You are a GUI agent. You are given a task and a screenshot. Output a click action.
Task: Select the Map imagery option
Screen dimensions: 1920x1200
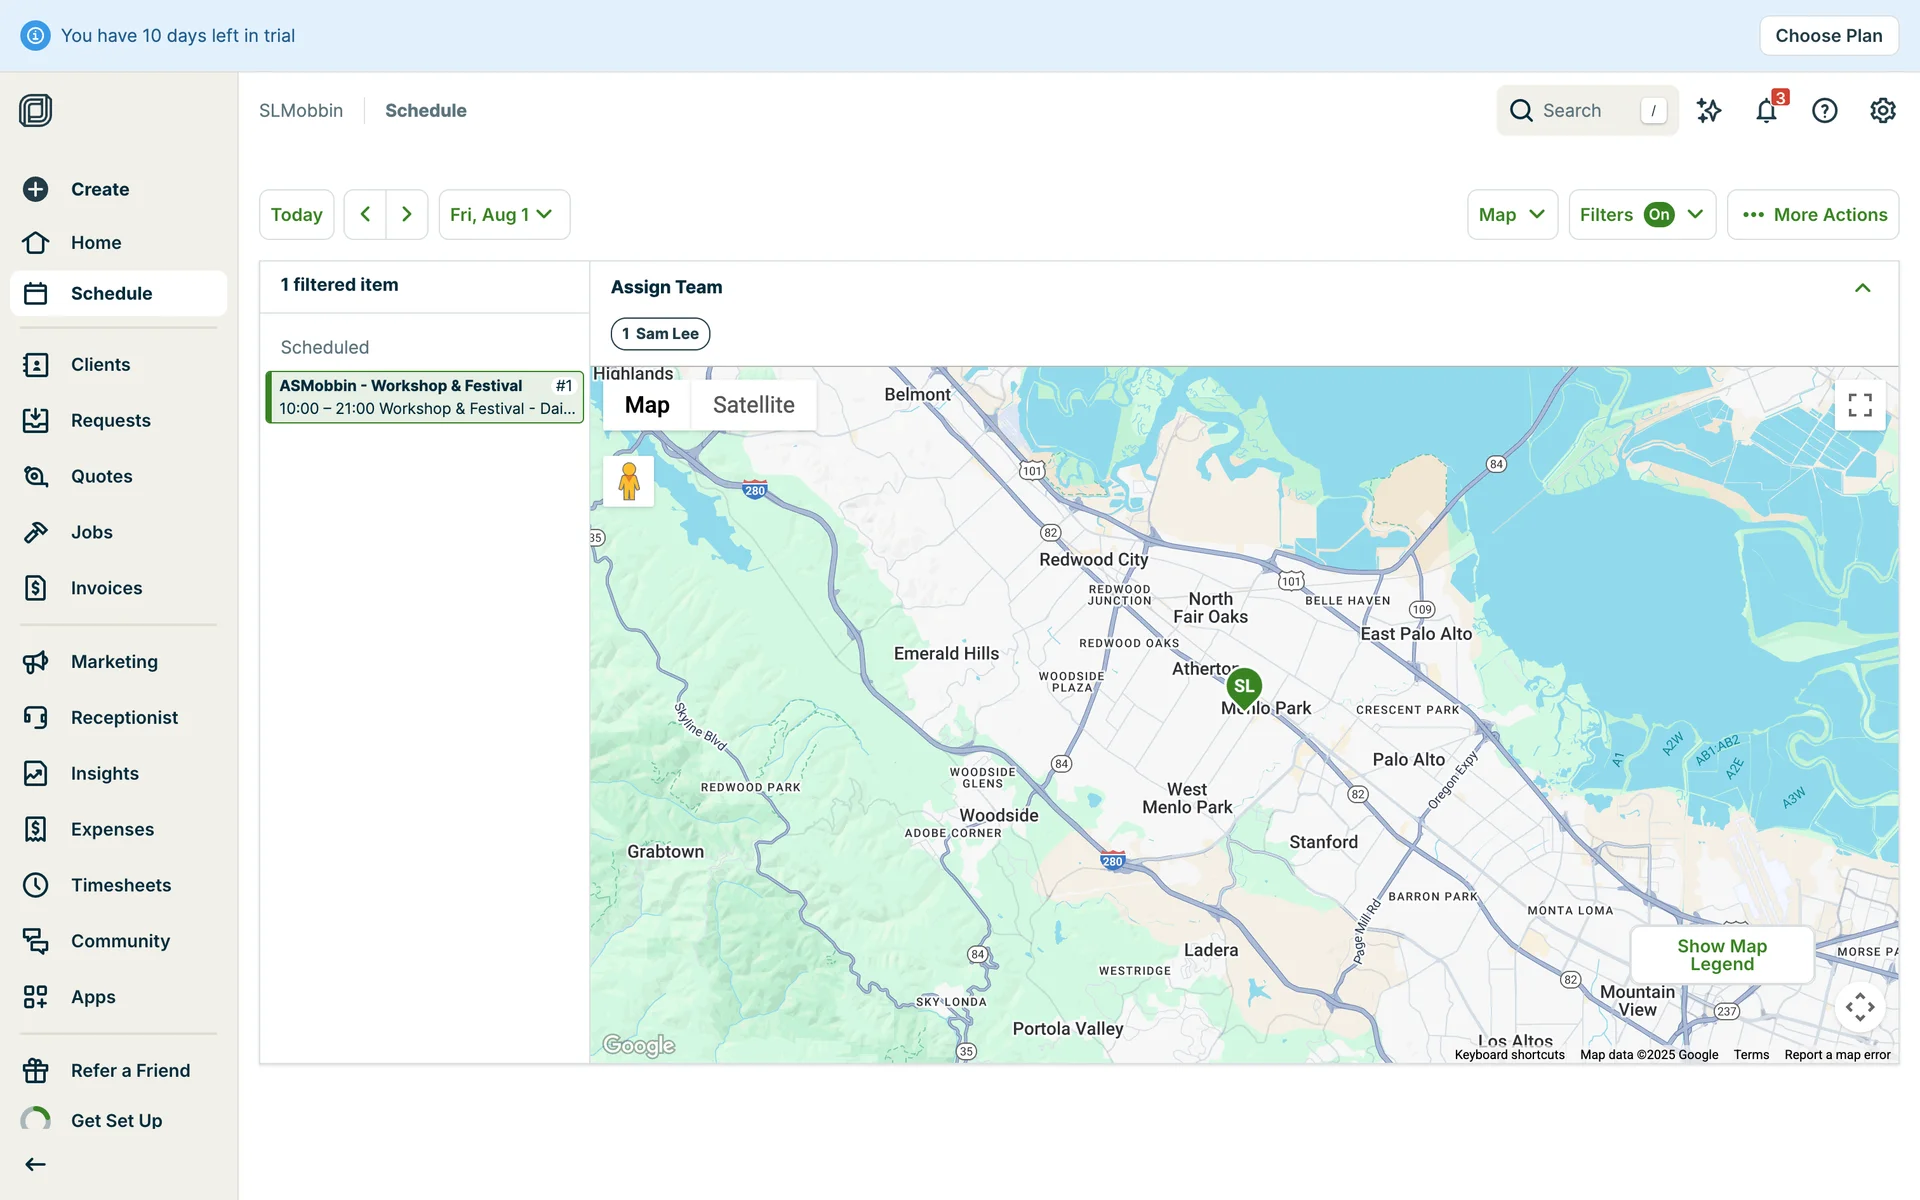647,405
